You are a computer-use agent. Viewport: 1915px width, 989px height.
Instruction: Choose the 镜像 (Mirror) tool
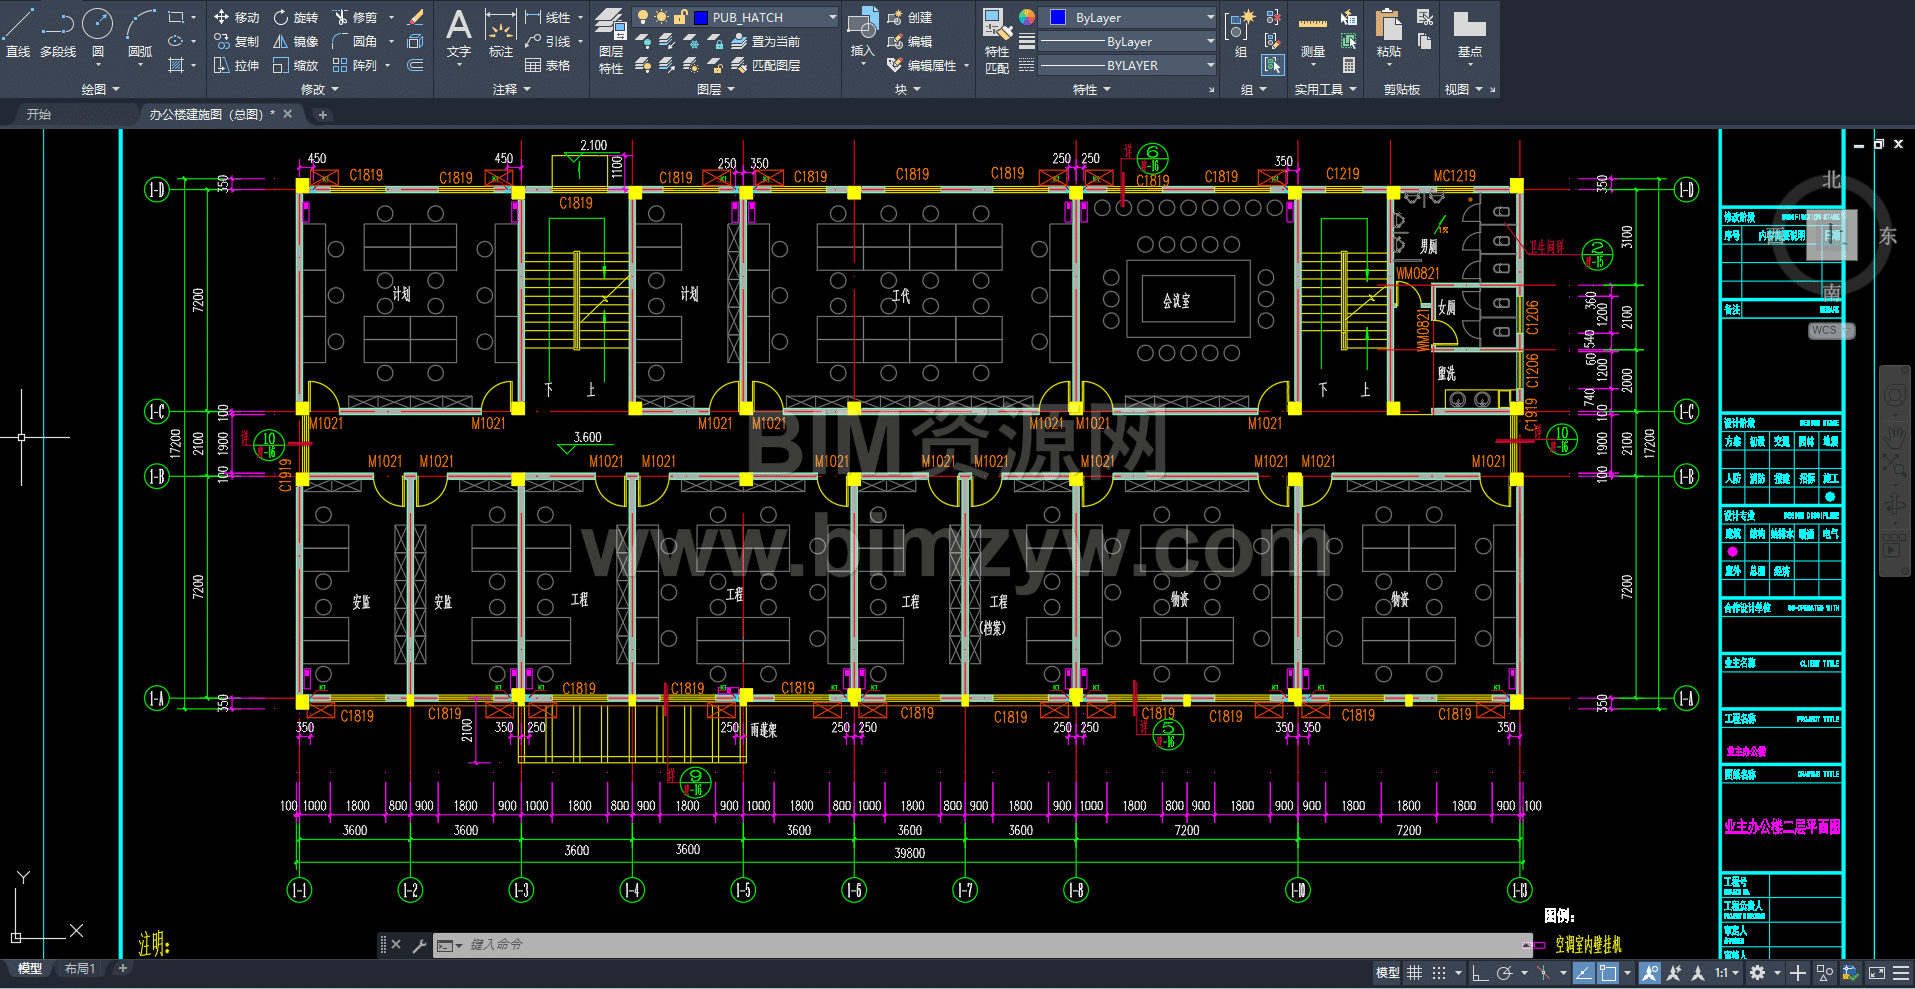[296, 42]
